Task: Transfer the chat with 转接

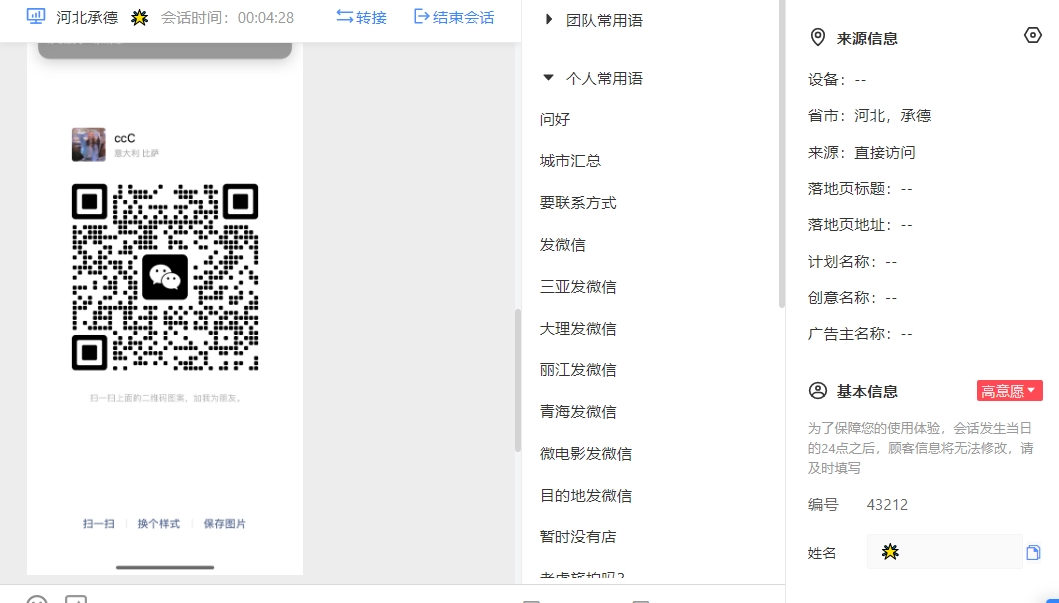Action: pos(361,18)
